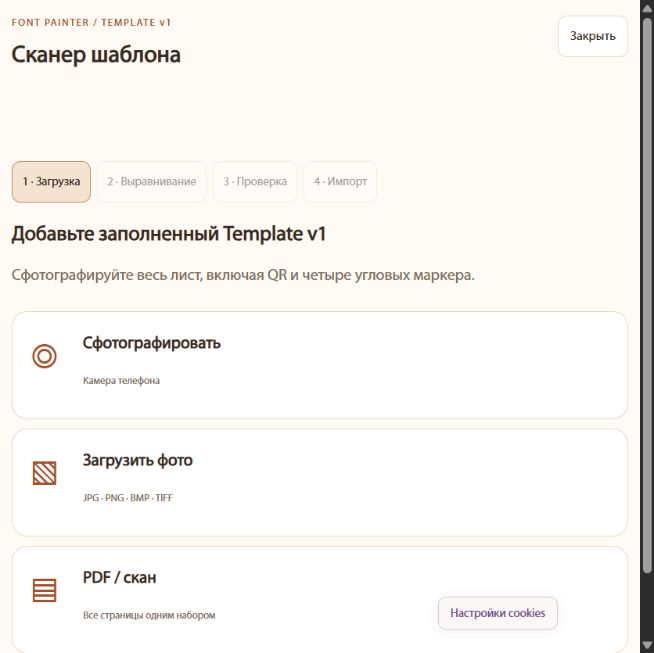Click the Все страницы одним набором caption

point(149,615)
